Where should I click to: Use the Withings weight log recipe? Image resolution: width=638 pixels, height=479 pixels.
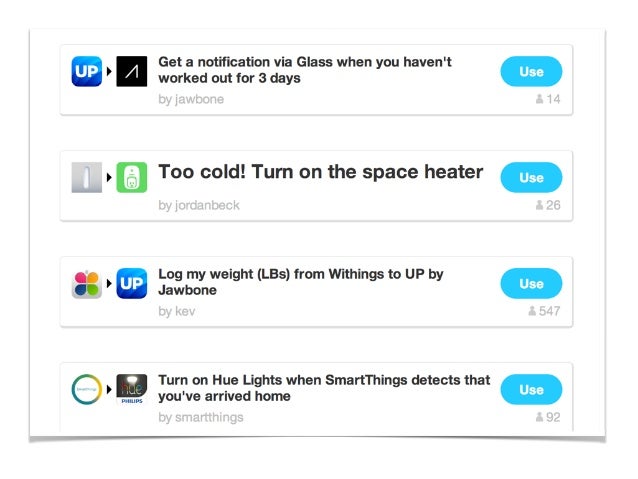531,284
